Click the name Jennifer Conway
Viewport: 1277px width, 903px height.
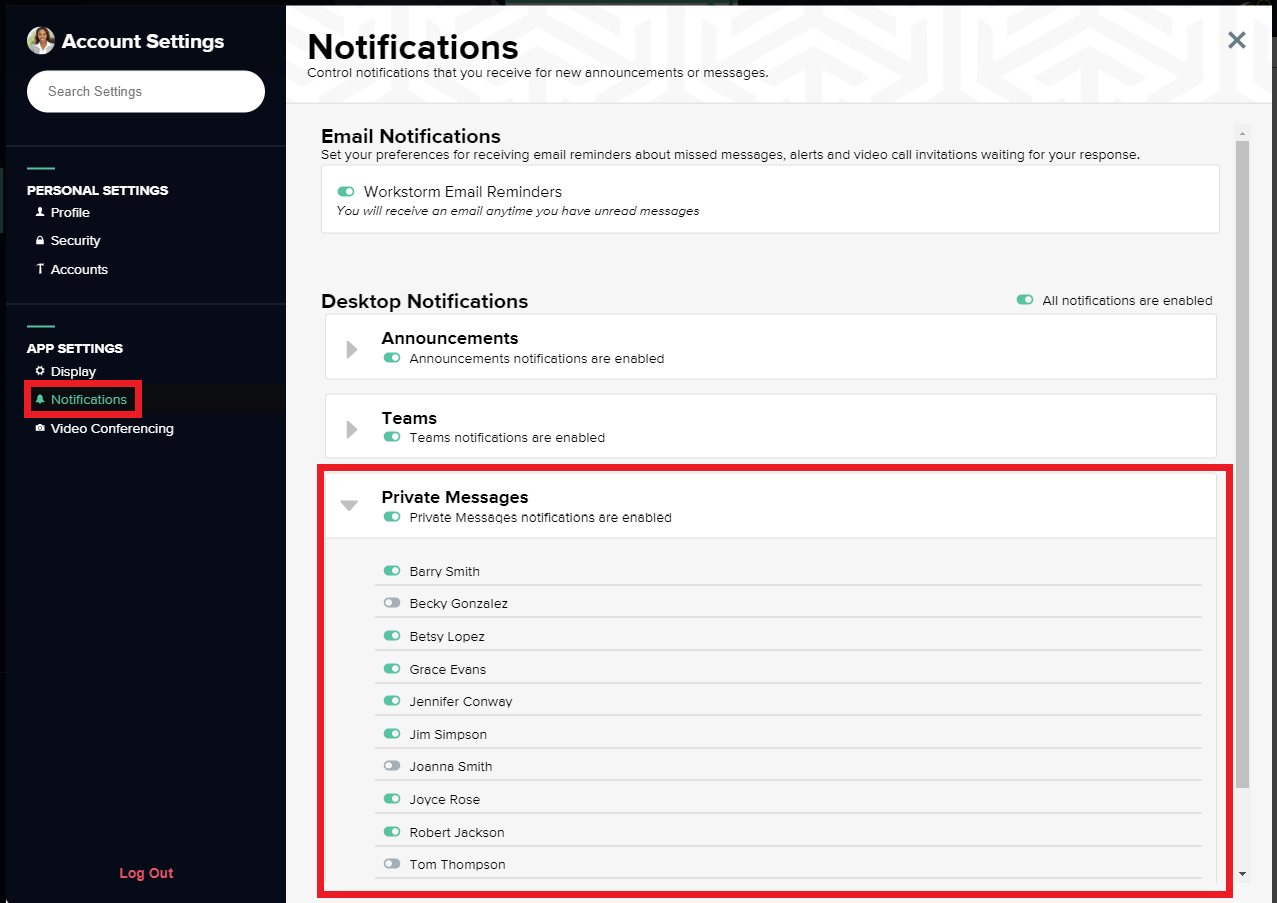[x=461, y=701]
